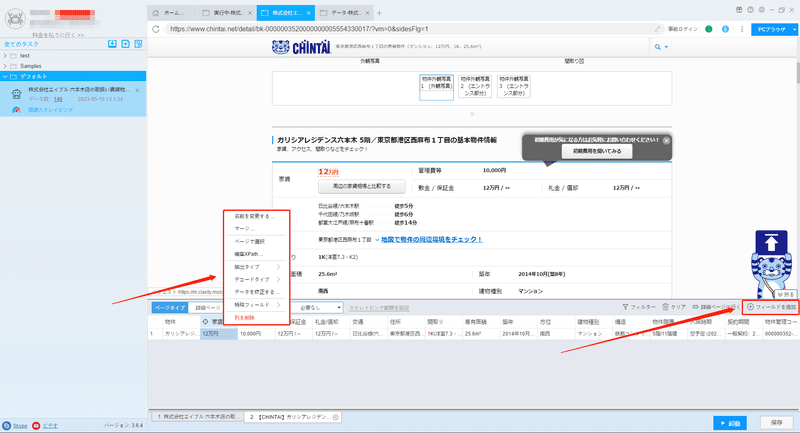Screen dimensions: 800x433
Task: Click the help question mark icon
Action: pyautogui.click(x=750, y=10)
